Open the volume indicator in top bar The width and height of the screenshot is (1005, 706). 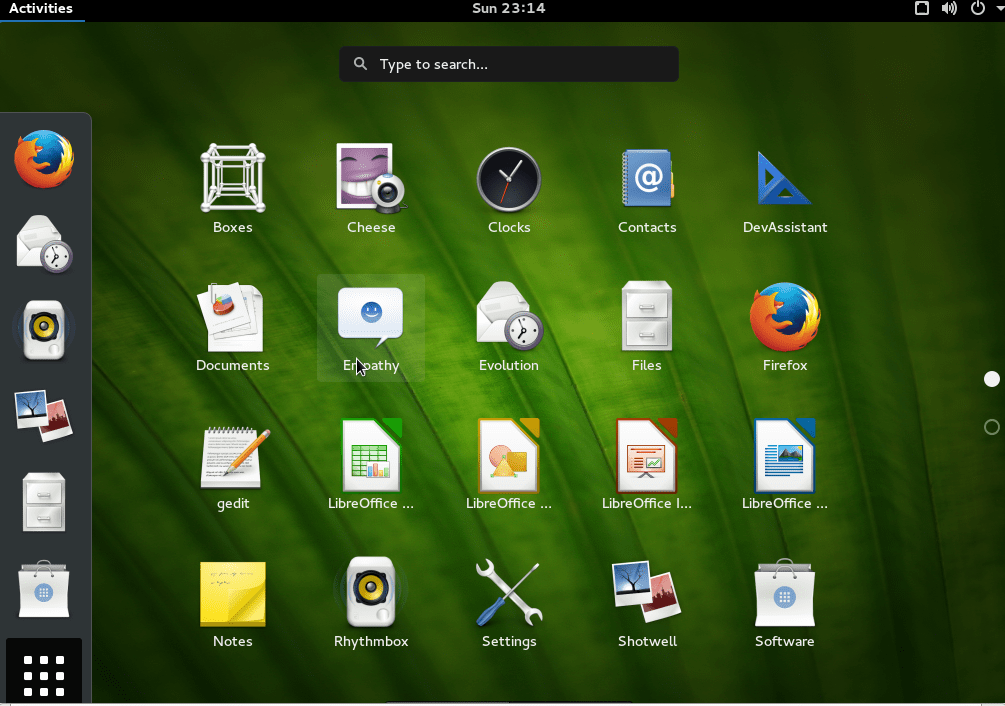[x=949, y=9]
